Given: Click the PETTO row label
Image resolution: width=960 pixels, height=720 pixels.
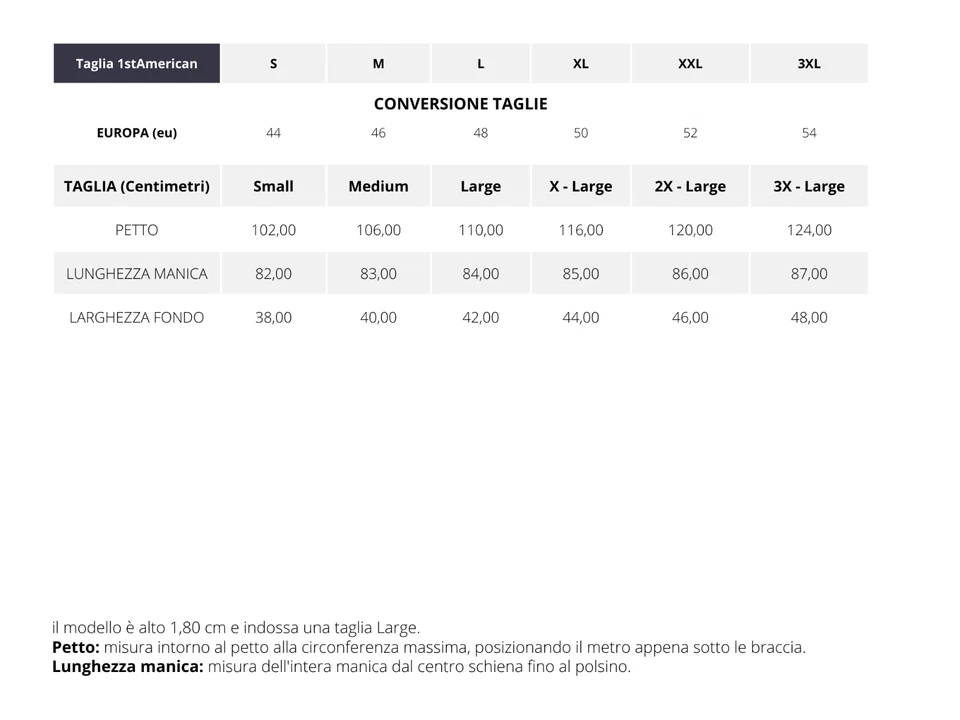Looking at the screenshot, I should click(x=137, y=230).
